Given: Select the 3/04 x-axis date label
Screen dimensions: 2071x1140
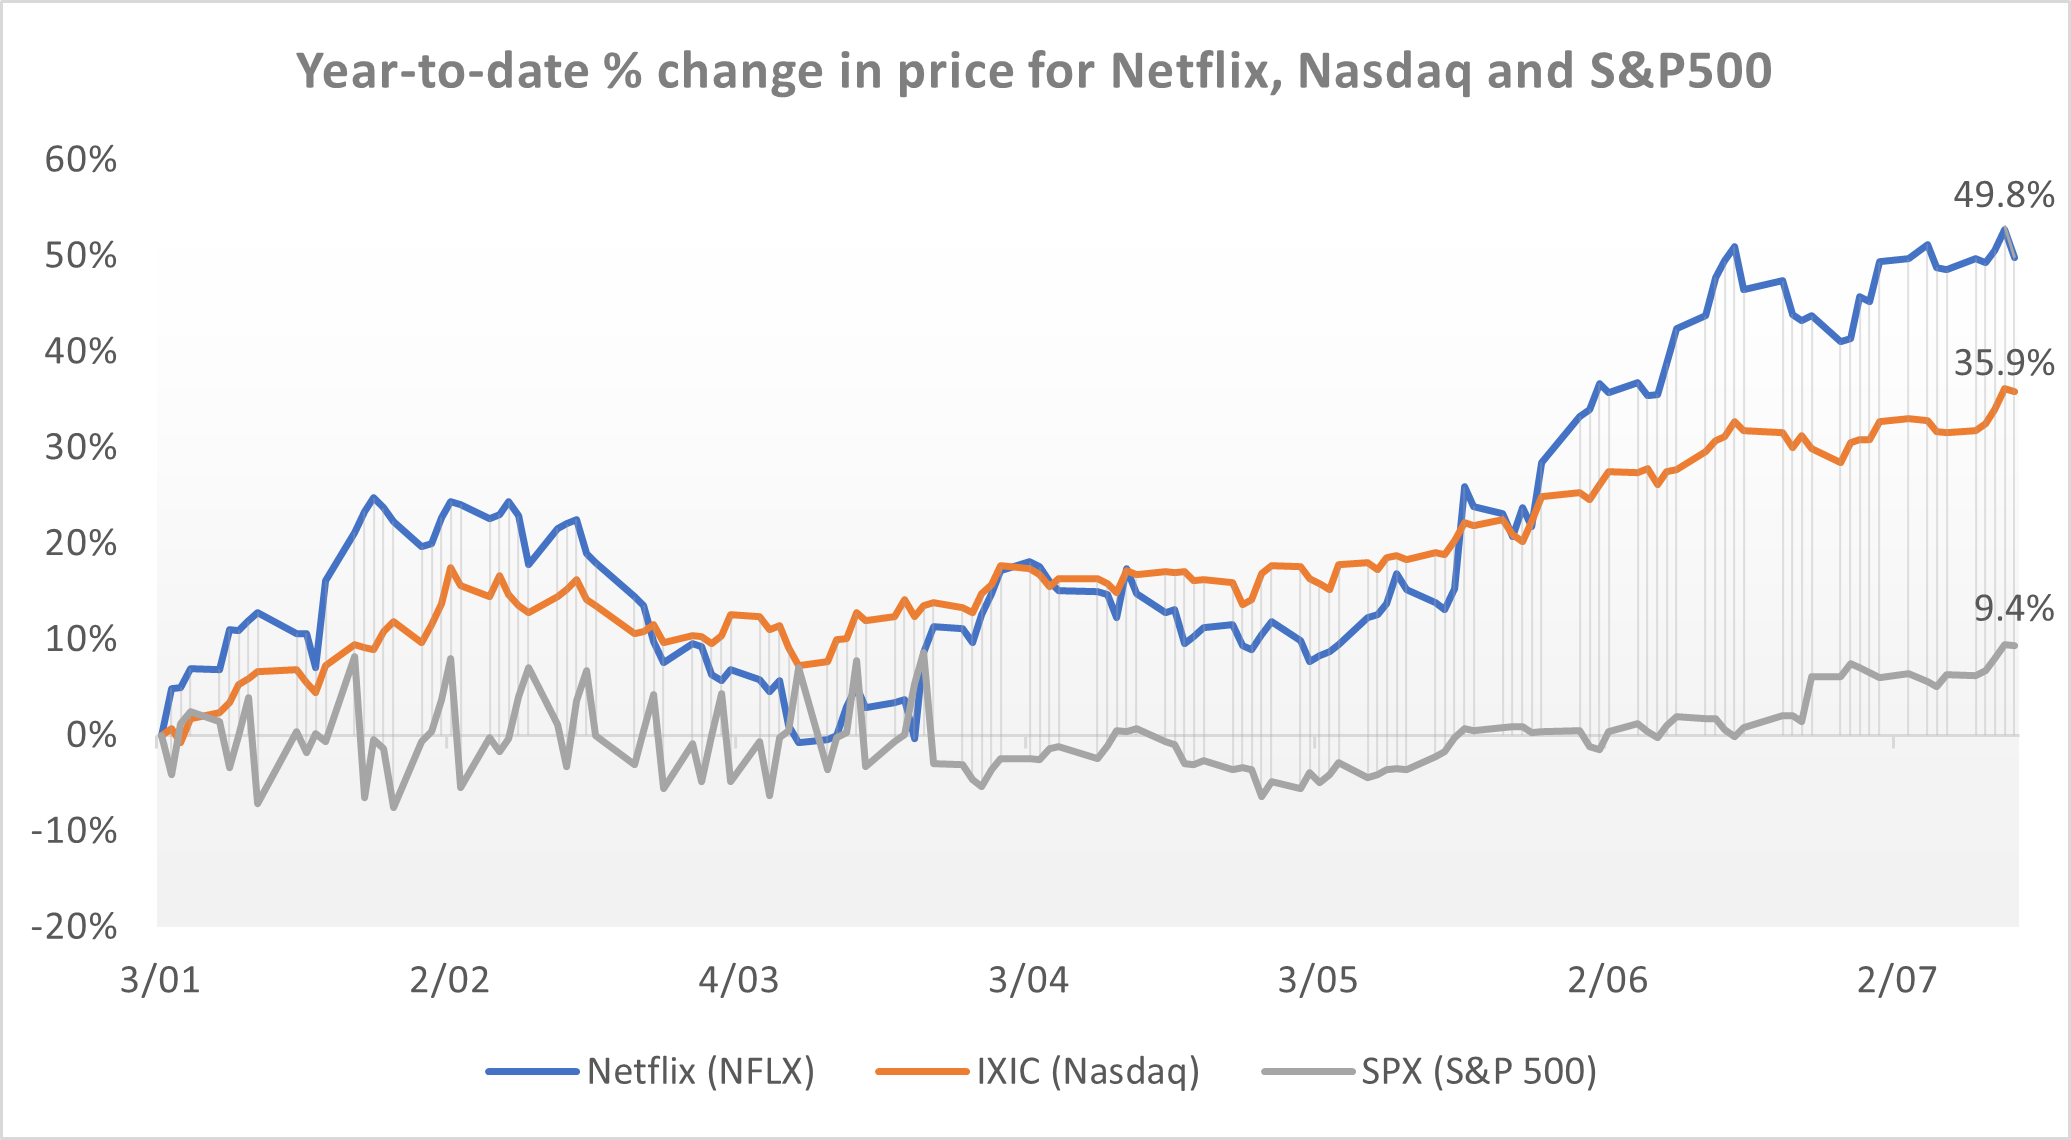Looking at the screenshot, I should (1028, 980).
